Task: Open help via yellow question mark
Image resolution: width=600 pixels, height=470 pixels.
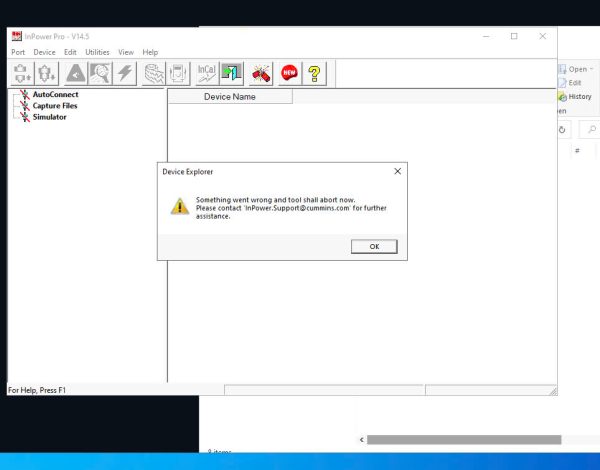Action: (315, 73)
